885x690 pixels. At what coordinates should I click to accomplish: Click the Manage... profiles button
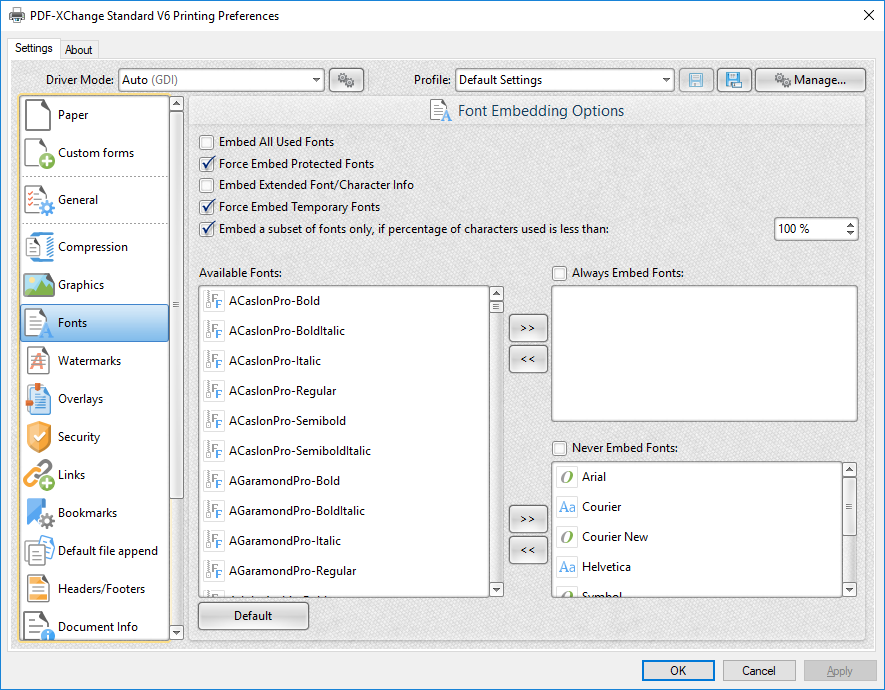point(810,80)
